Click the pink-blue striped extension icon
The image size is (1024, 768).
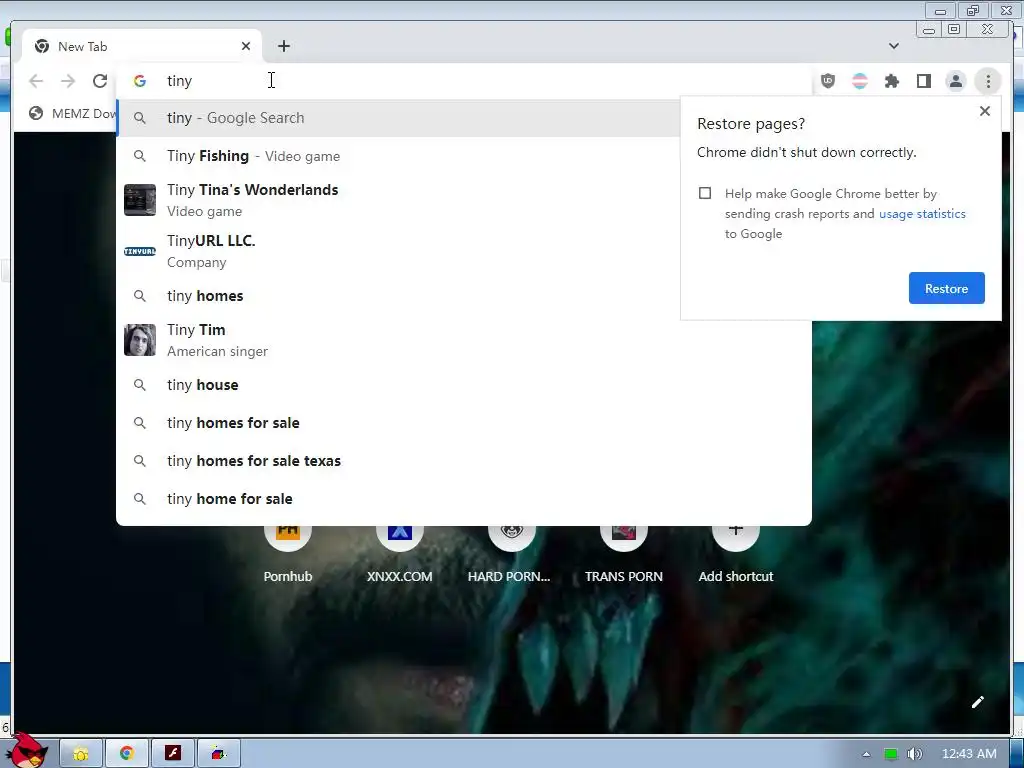[x=860, y=81]
